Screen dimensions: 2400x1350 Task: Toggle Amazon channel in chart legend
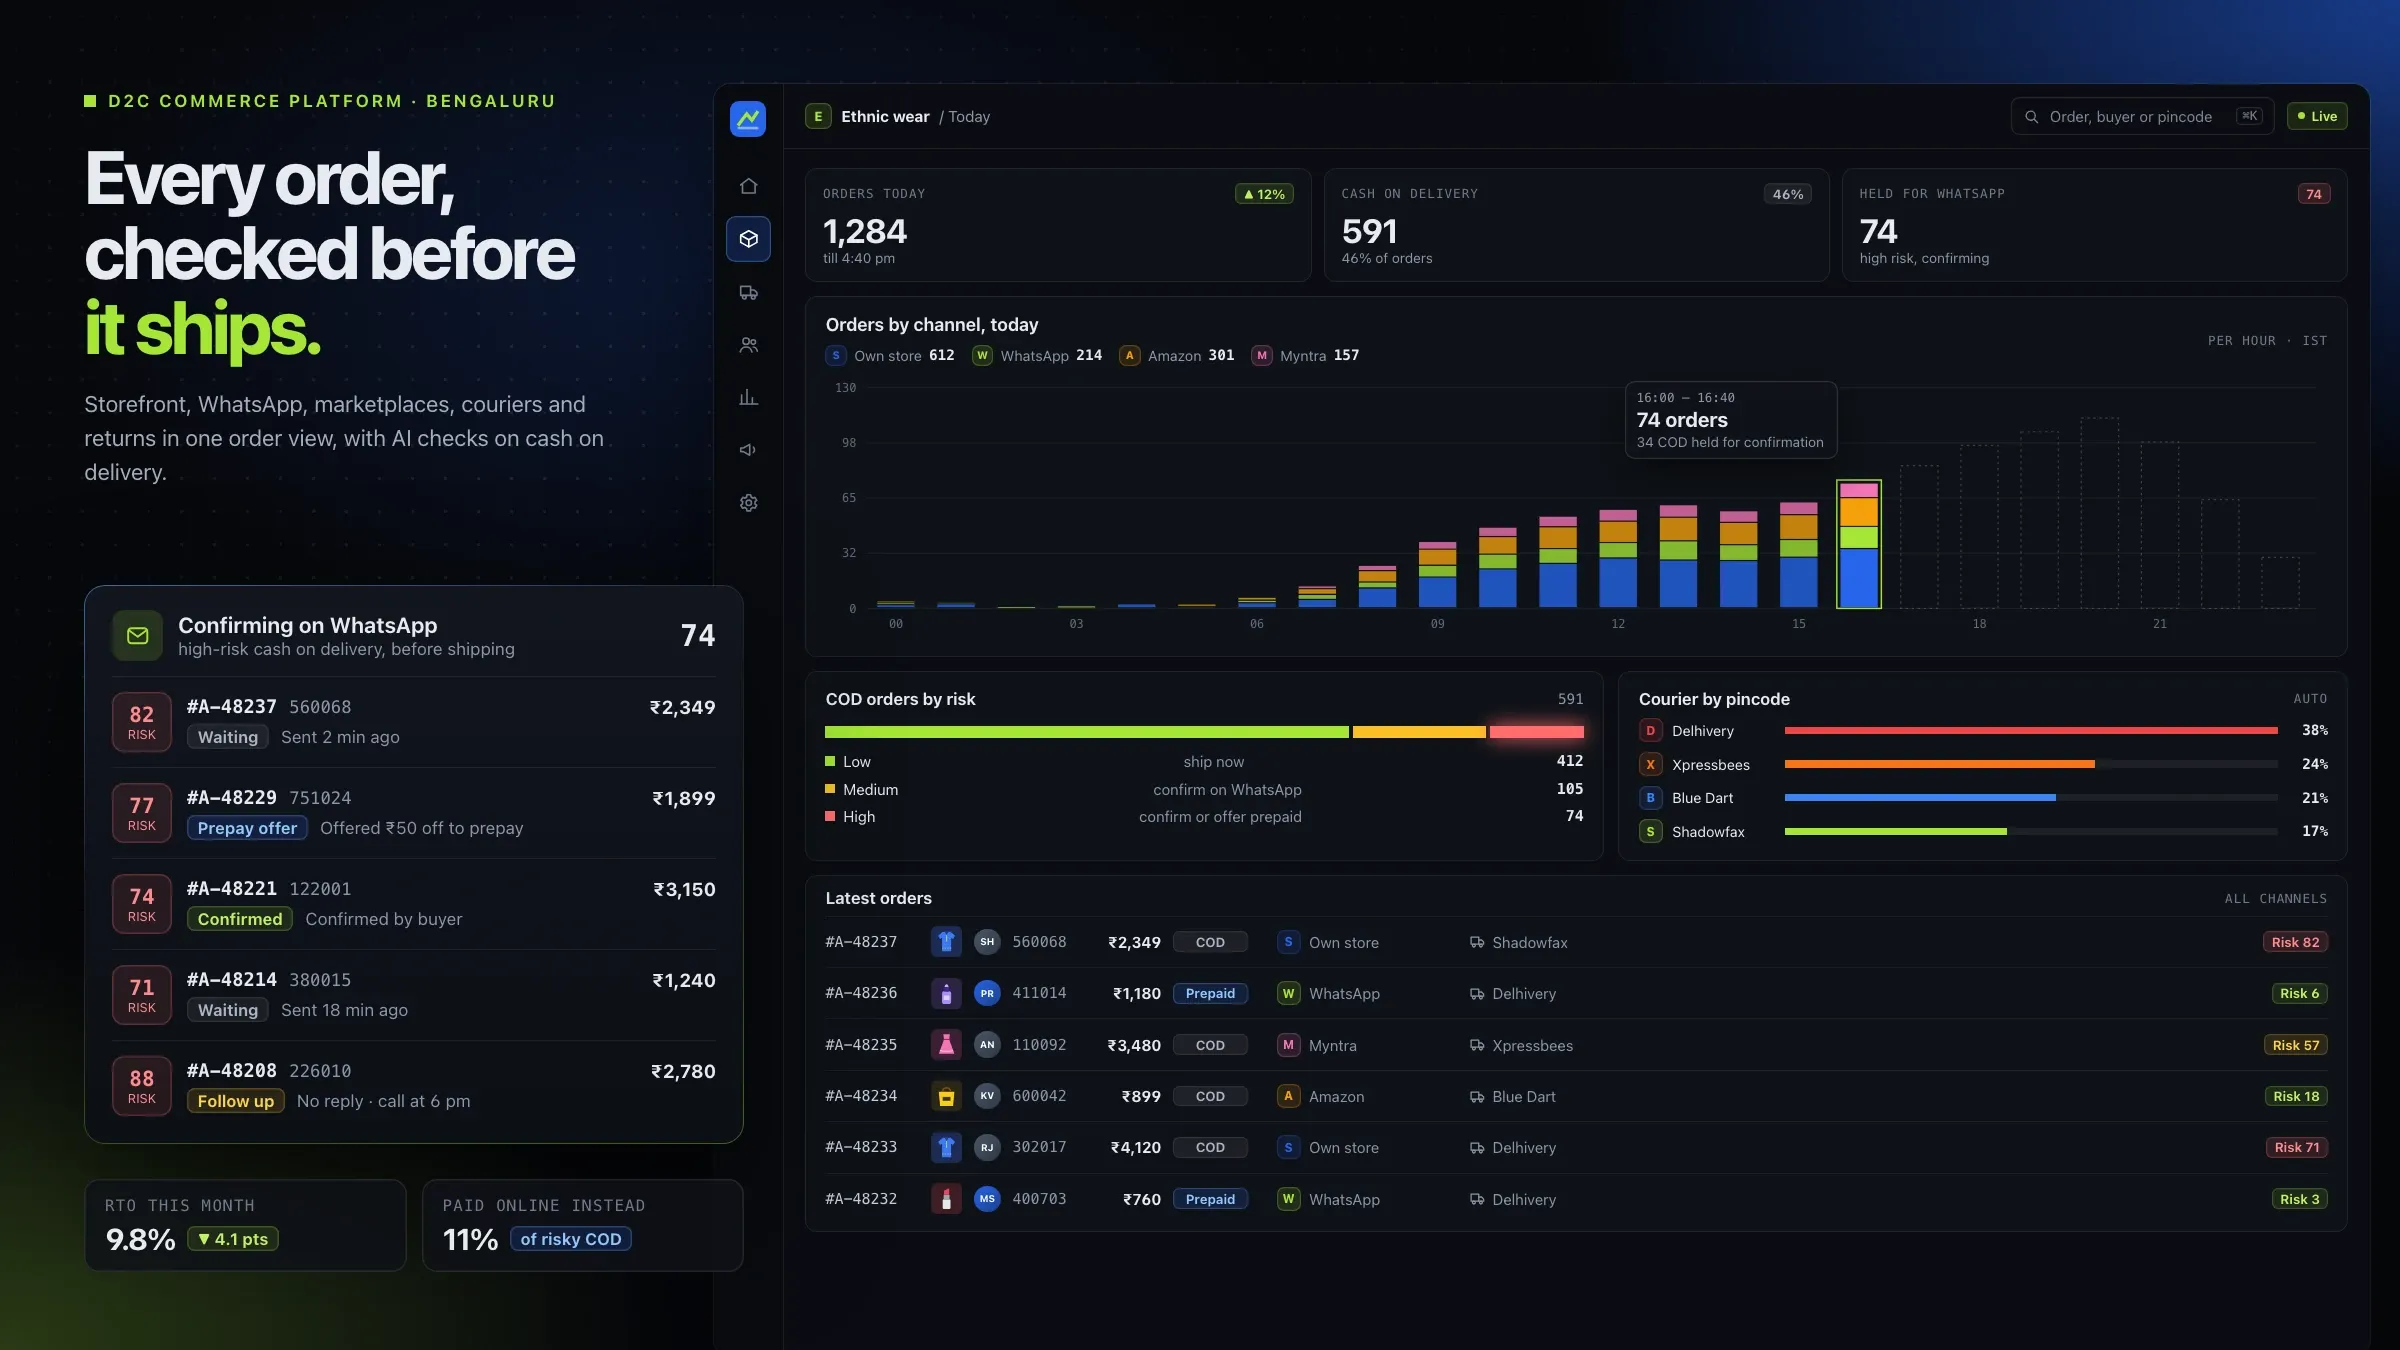[1177, 356]
